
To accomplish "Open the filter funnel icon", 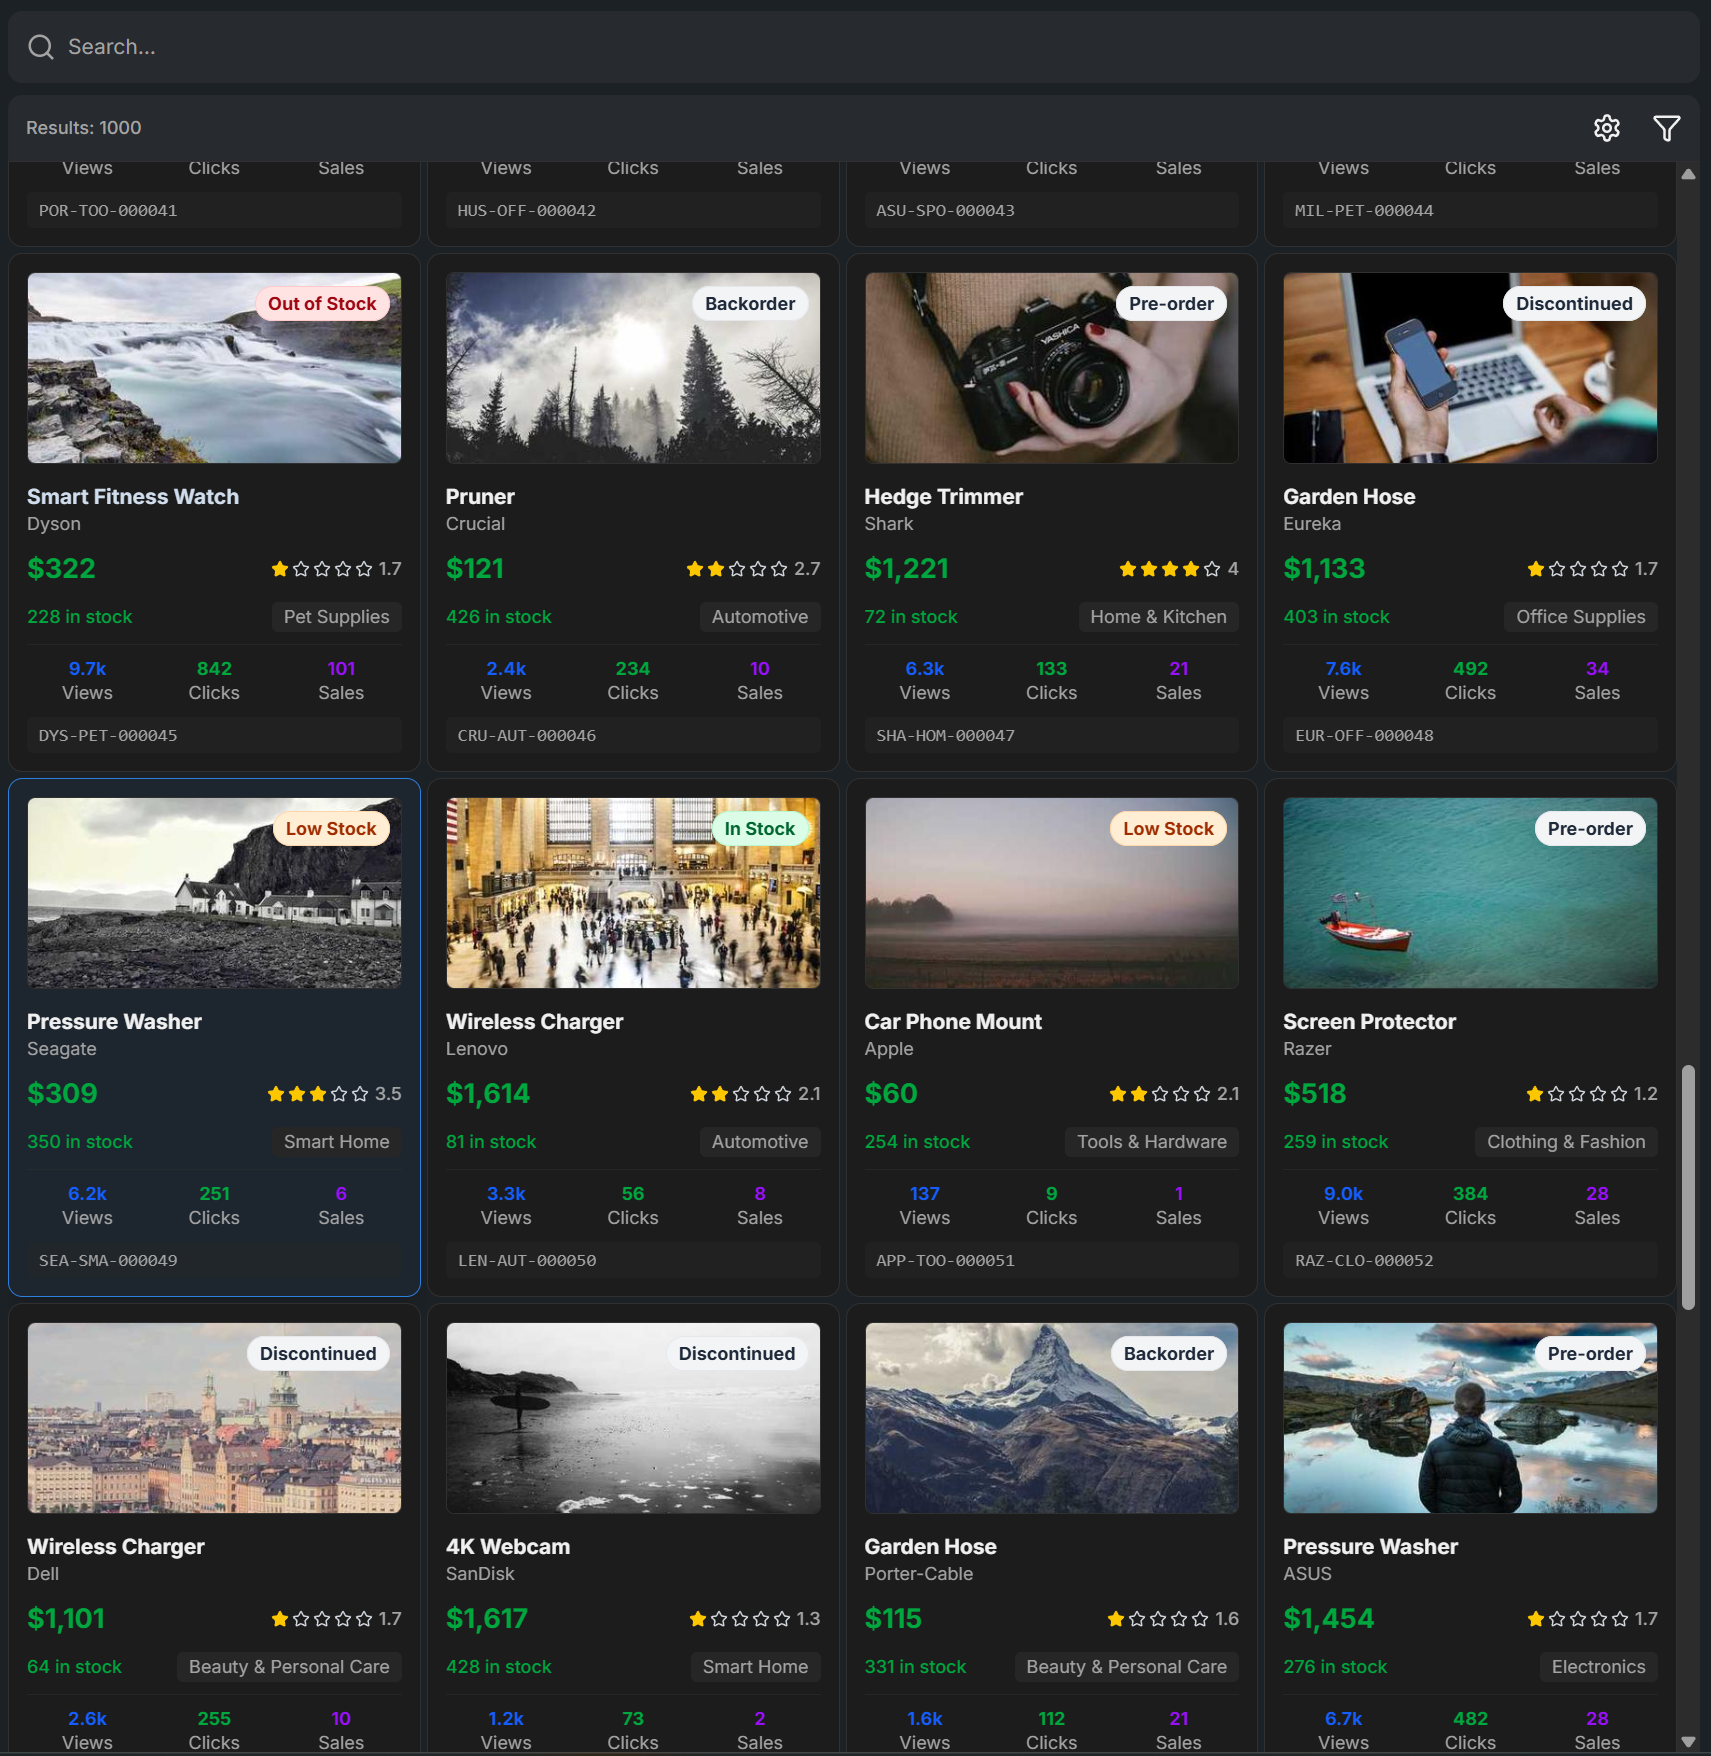I will 1666,128.
